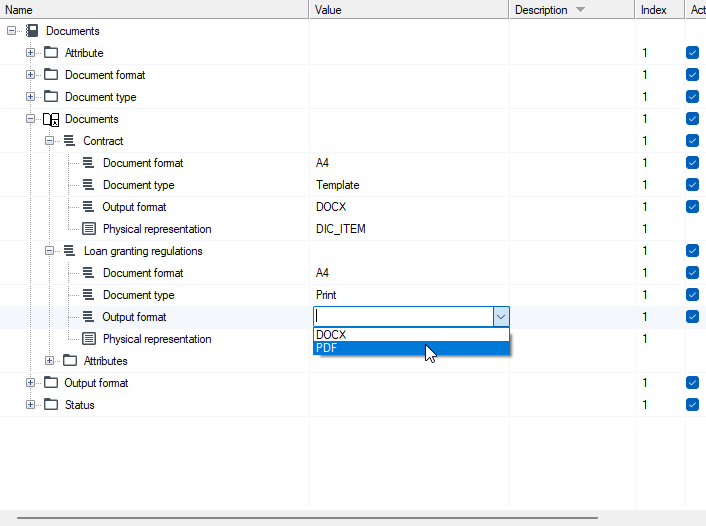
Task: Click the Status folder icon
Action: [x=51, y=404]
